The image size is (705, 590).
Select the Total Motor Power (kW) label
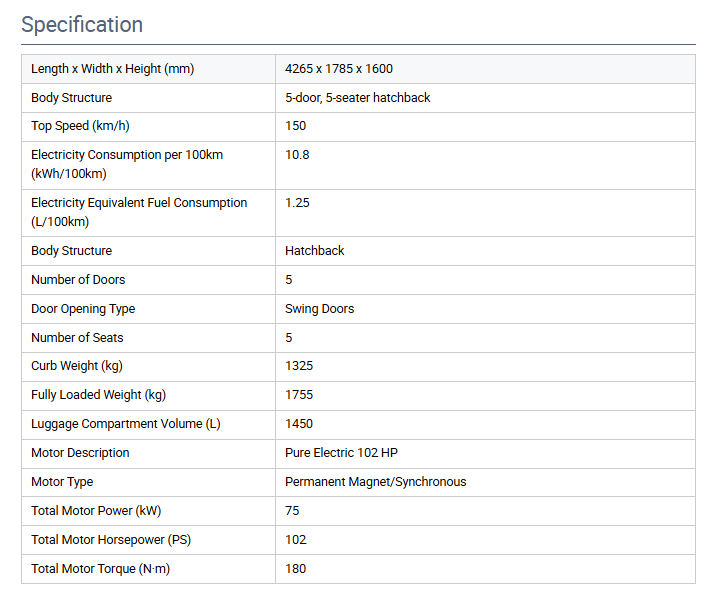tap(96, 511)
